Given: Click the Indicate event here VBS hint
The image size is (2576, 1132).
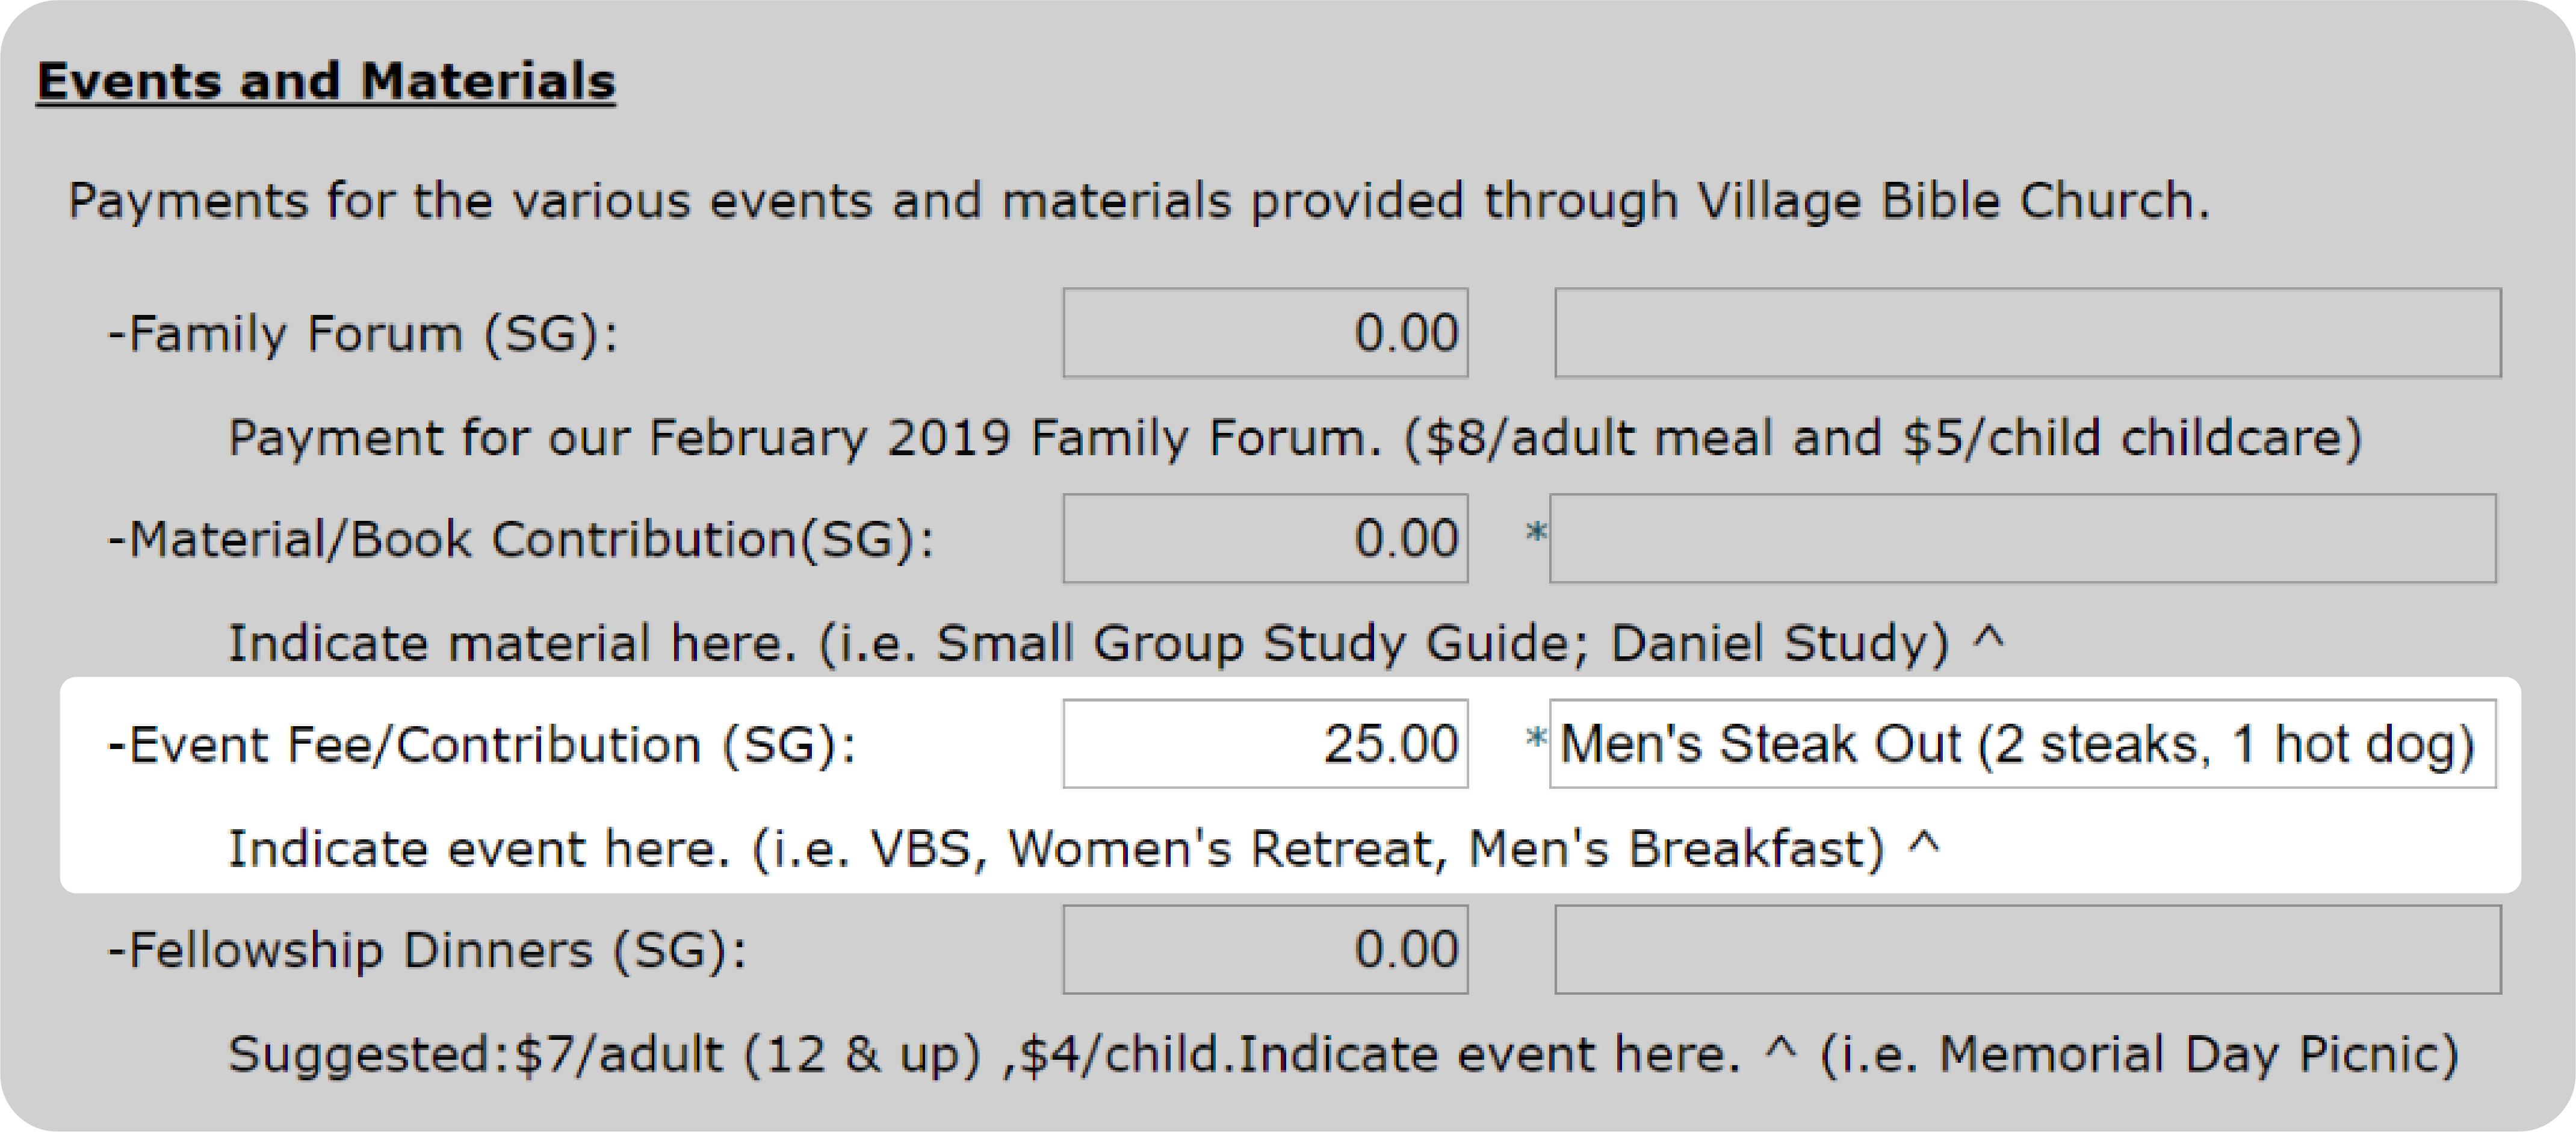Looking at the screenshot, I should pyautogui.click(x=1084, y=849).
